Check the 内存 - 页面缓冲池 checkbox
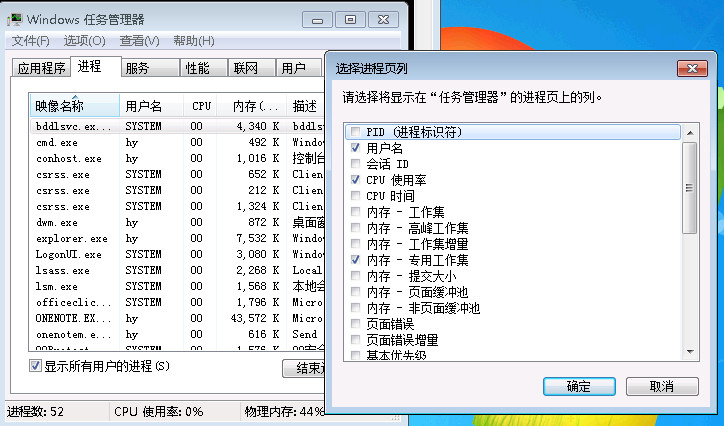This screenshot has height=426, width=724. coord(355,292)
